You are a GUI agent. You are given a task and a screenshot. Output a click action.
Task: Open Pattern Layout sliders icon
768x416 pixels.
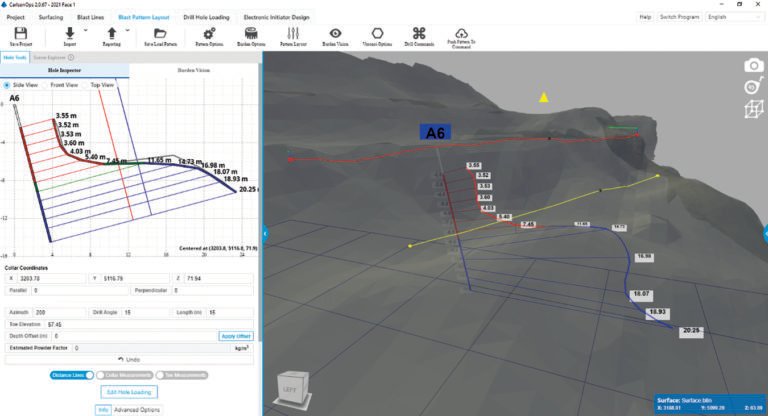293,33
